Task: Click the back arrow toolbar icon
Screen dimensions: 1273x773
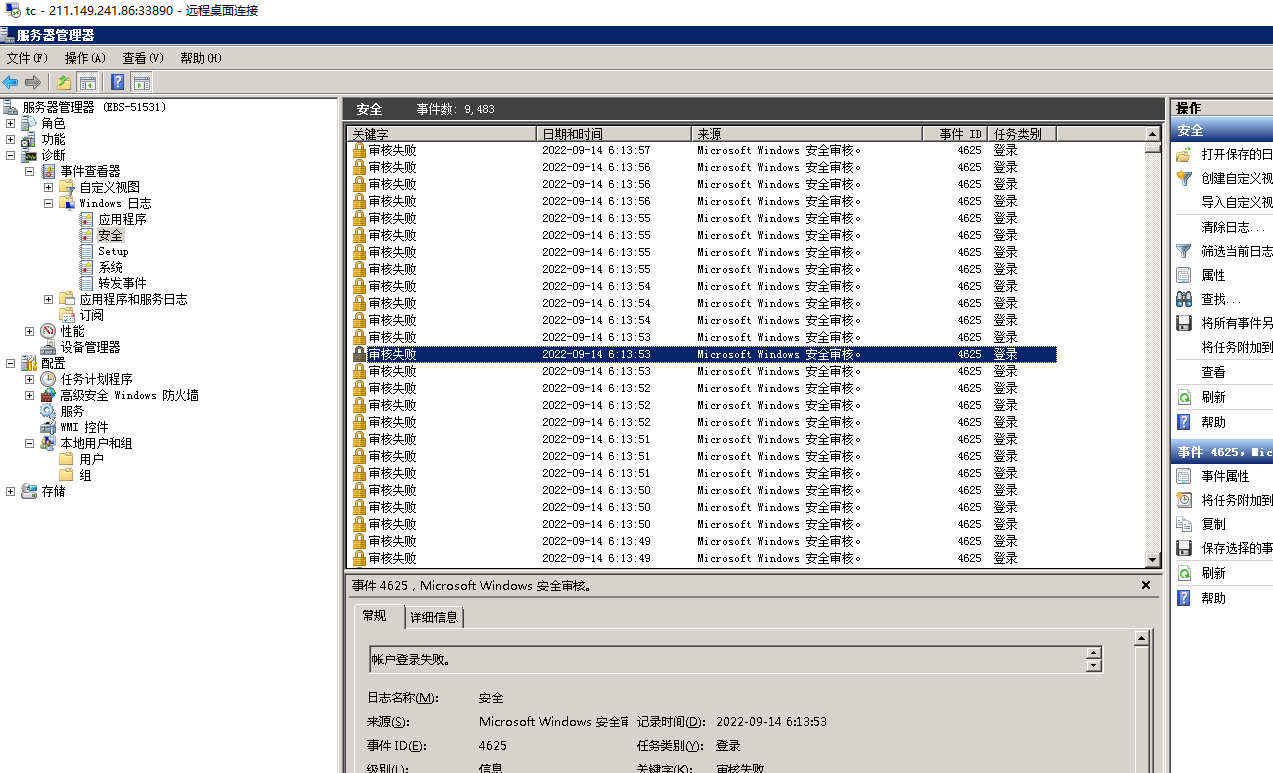Action: tap(10, 83)
